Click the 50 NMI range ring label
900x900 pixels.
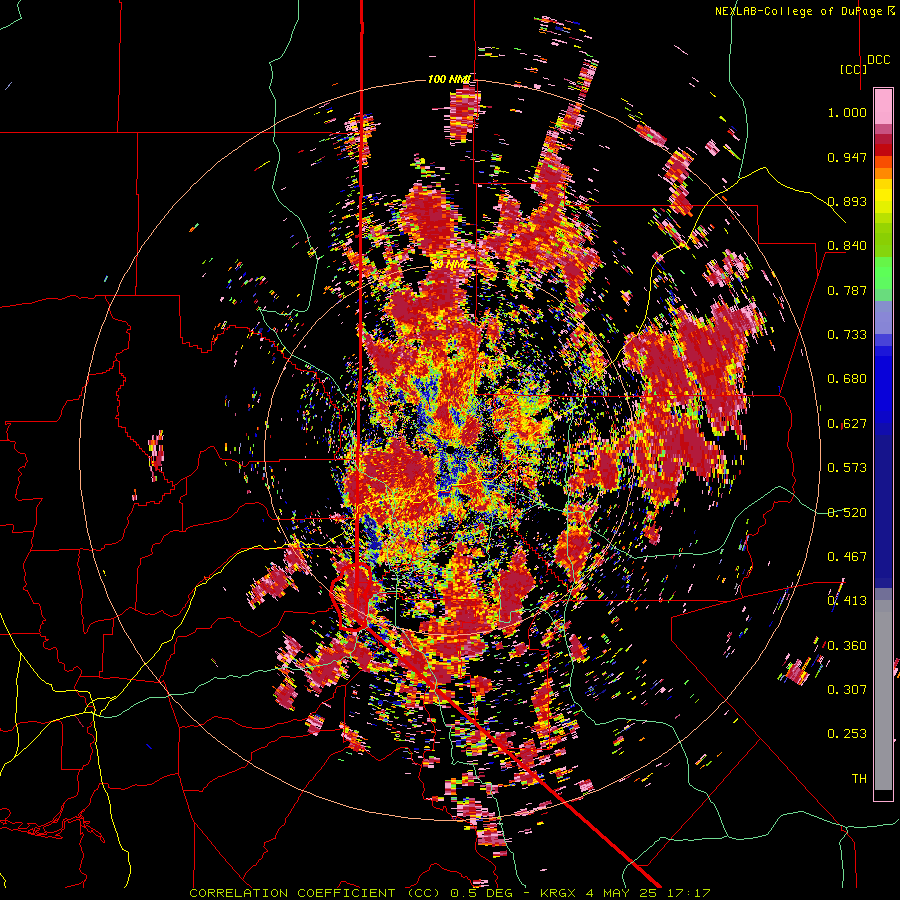click(449, 265)
